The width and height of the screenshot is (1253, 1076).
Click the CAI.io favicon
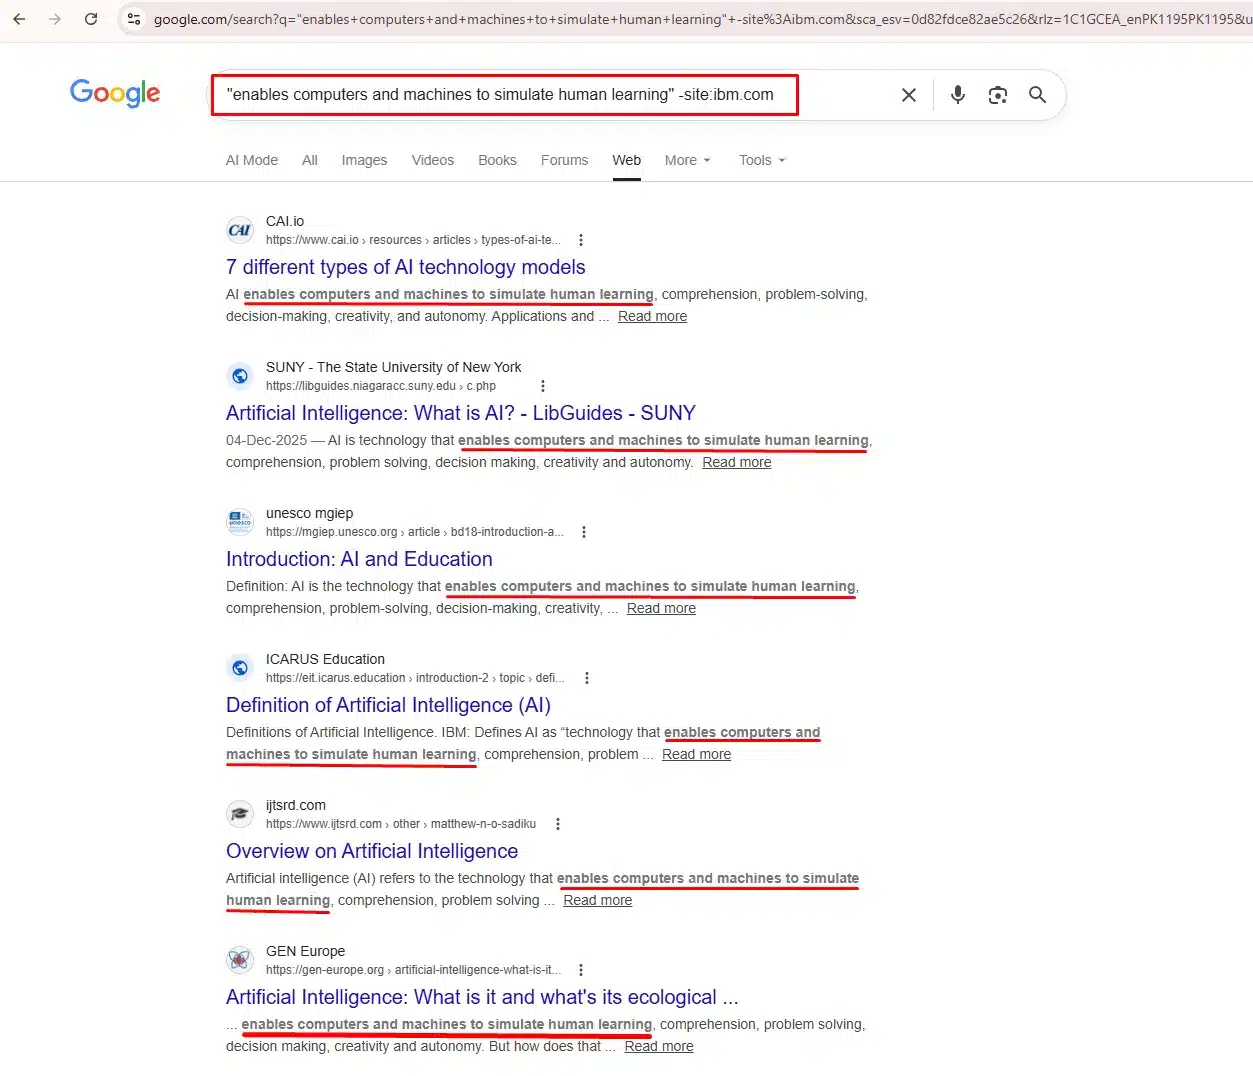tap(240, 230)
